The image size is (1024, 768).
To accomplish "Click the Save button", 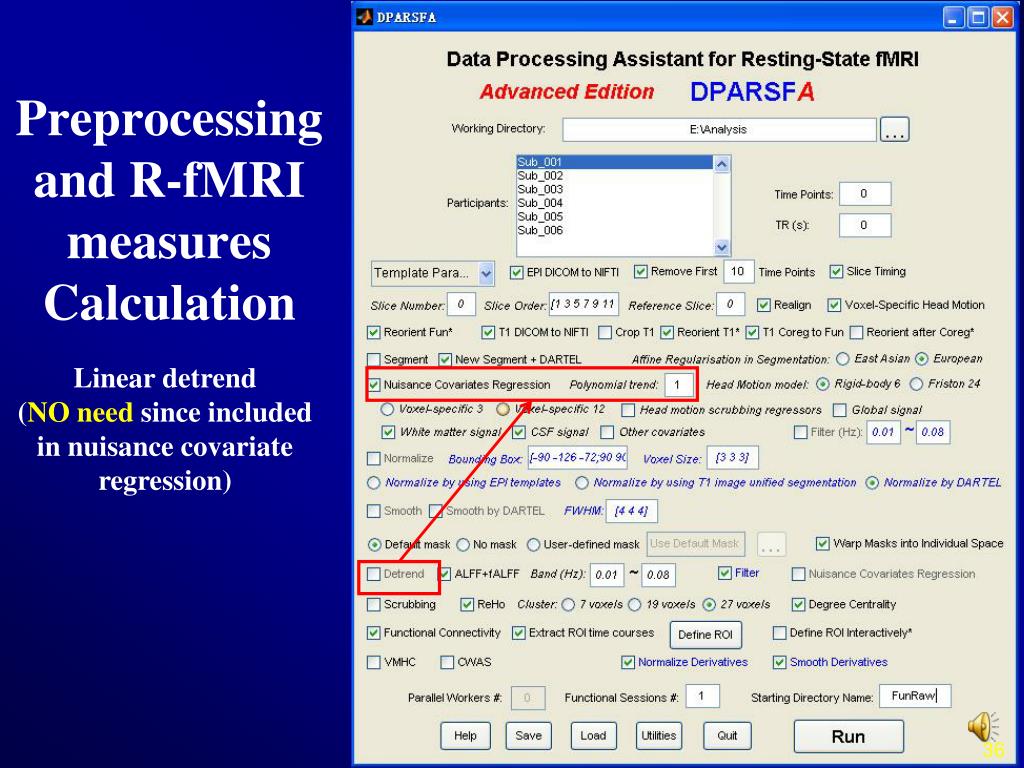I will (528, 736).
